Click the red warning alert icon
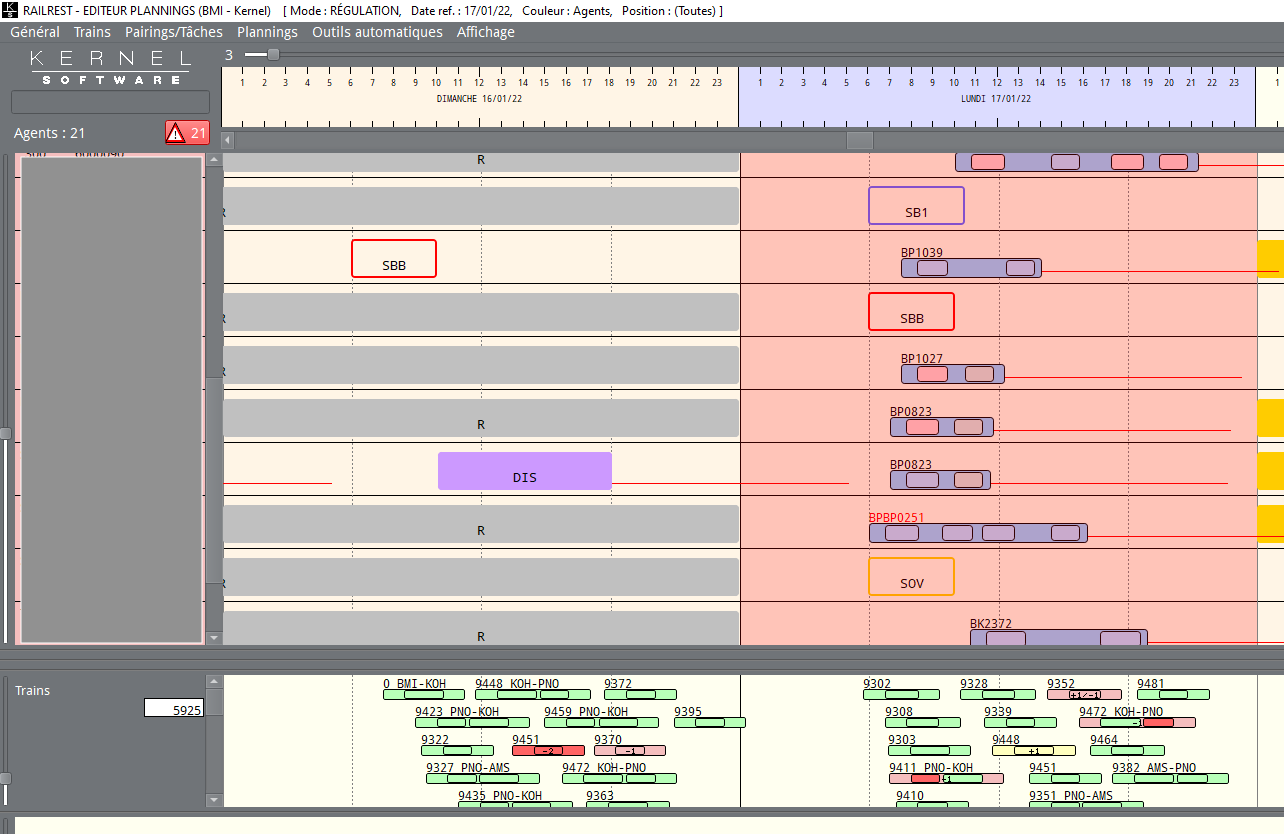 point(176,132)
